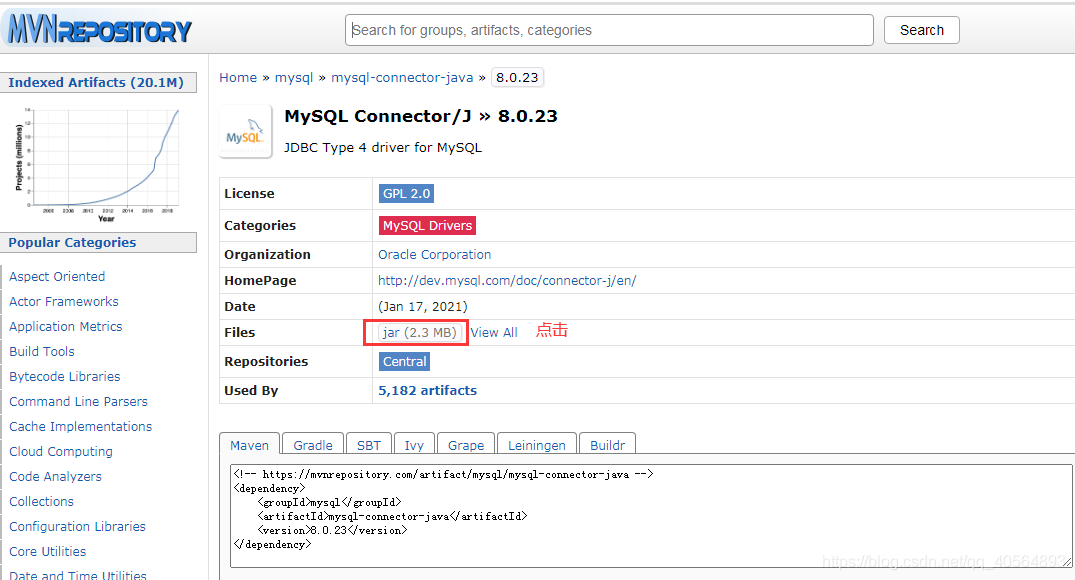The width and height of the screenshot is (1075, 580).
Task: Click the Central repository tag
Action: click(404, 361)
